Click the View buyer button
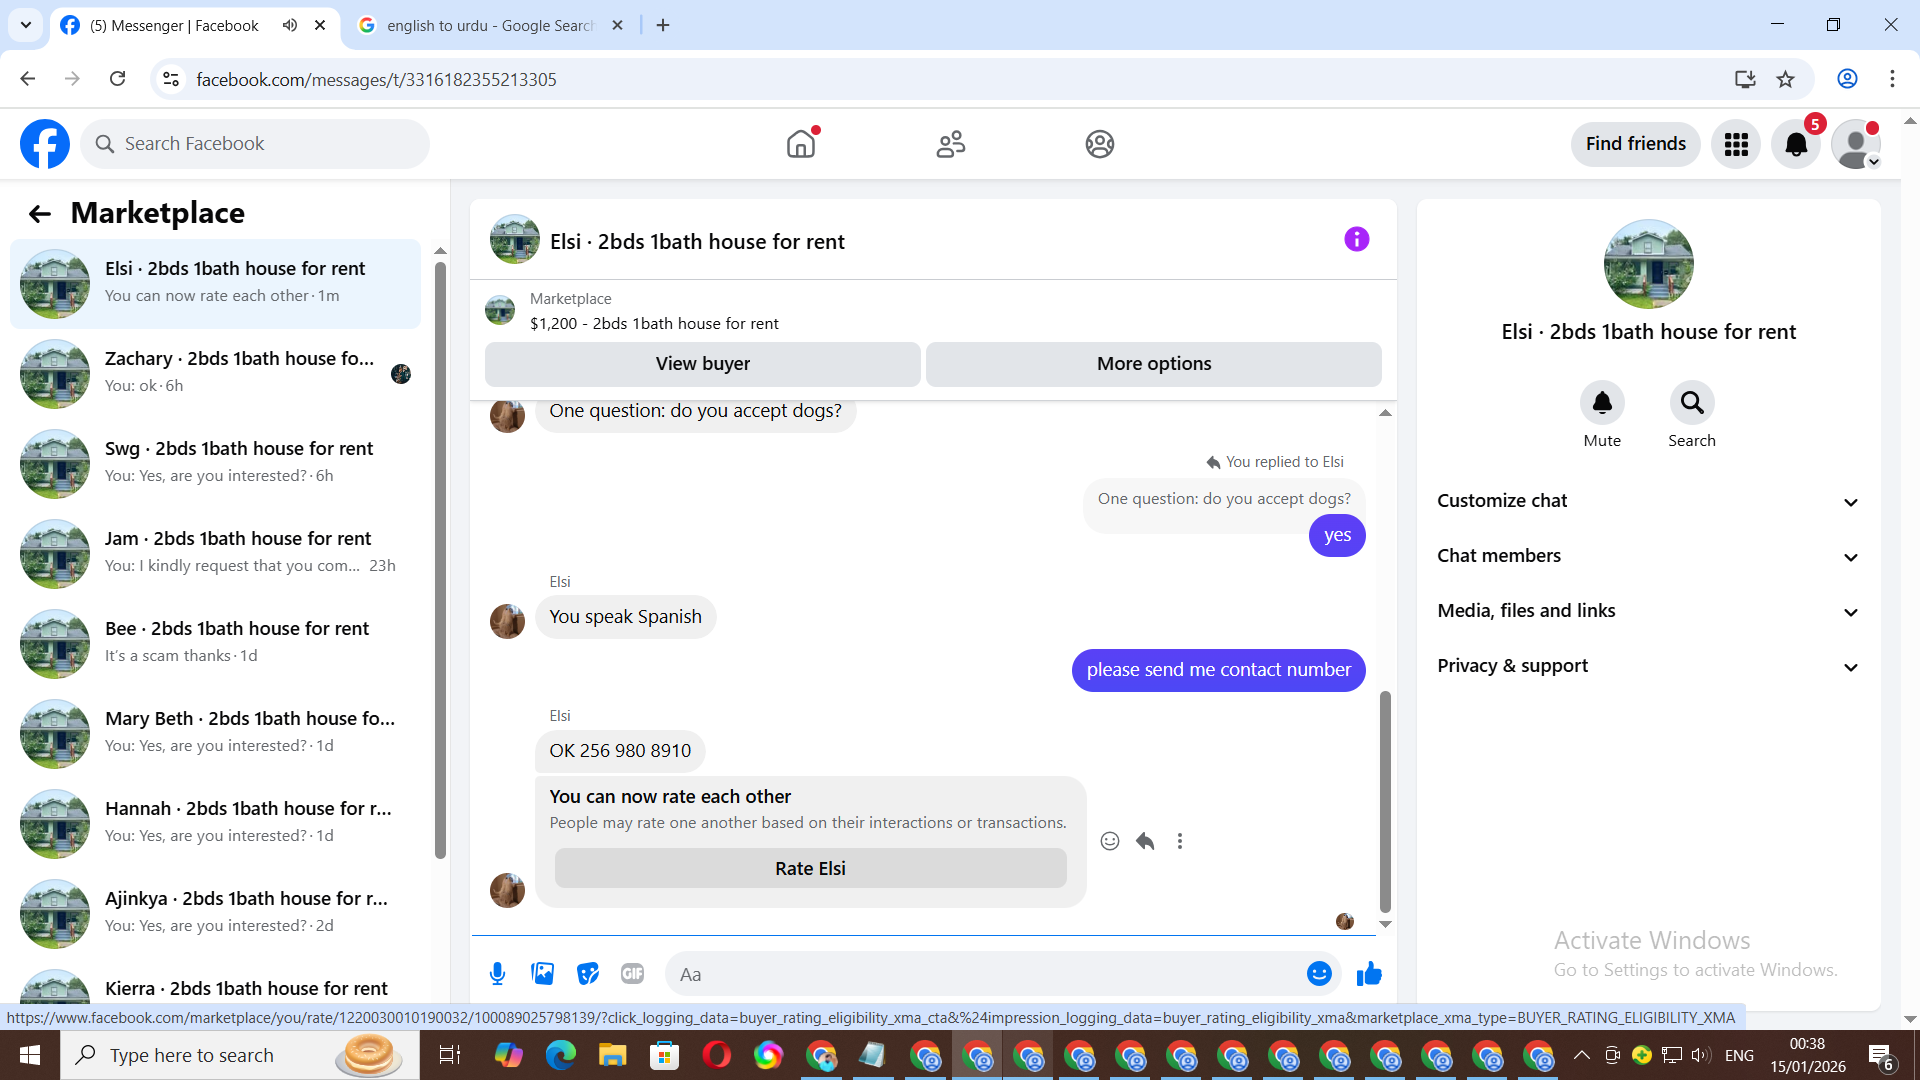 tap(702, 364)
